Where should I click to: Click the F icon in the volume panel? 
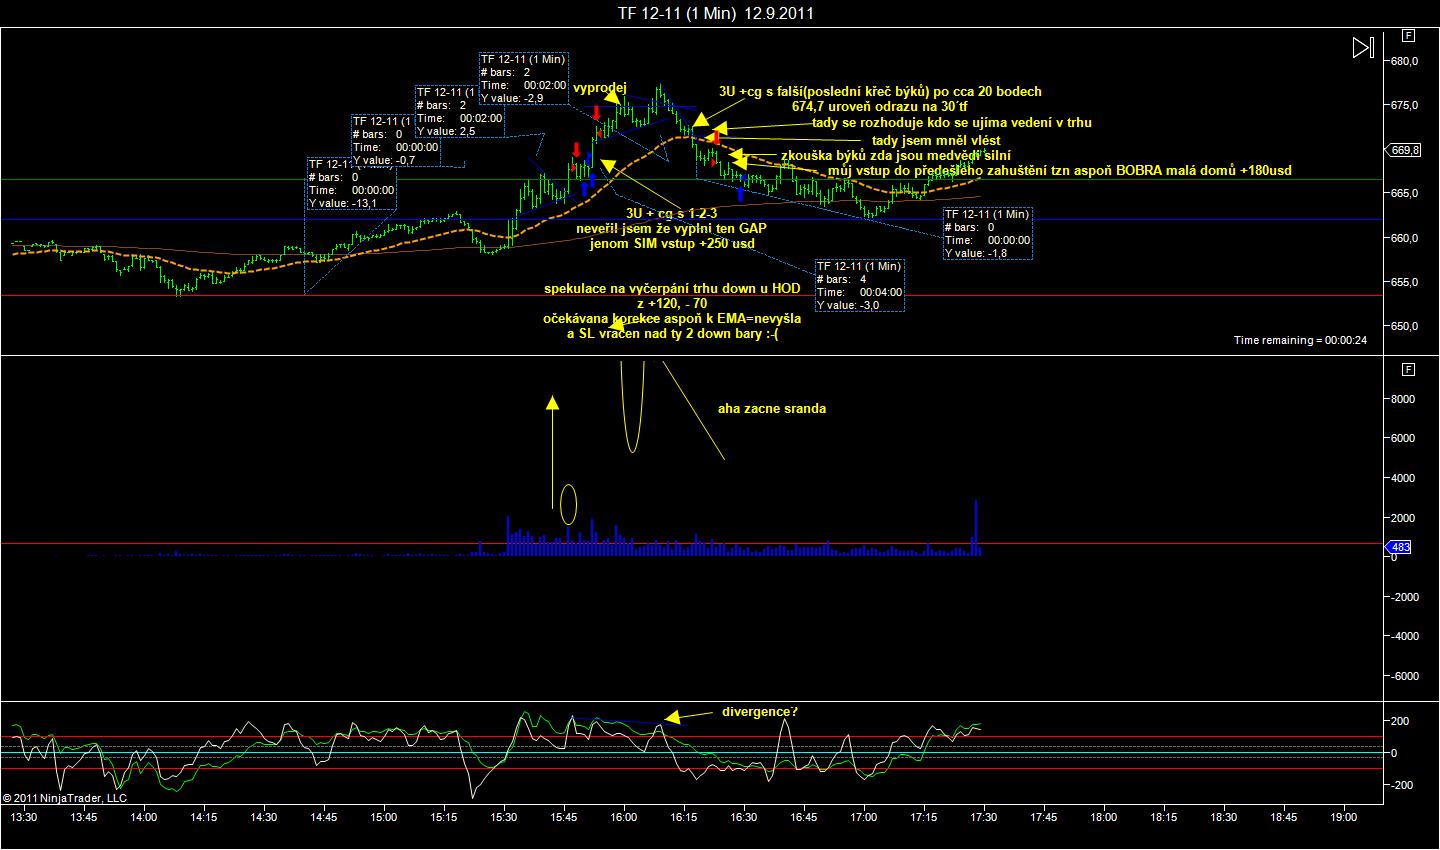1408,369
